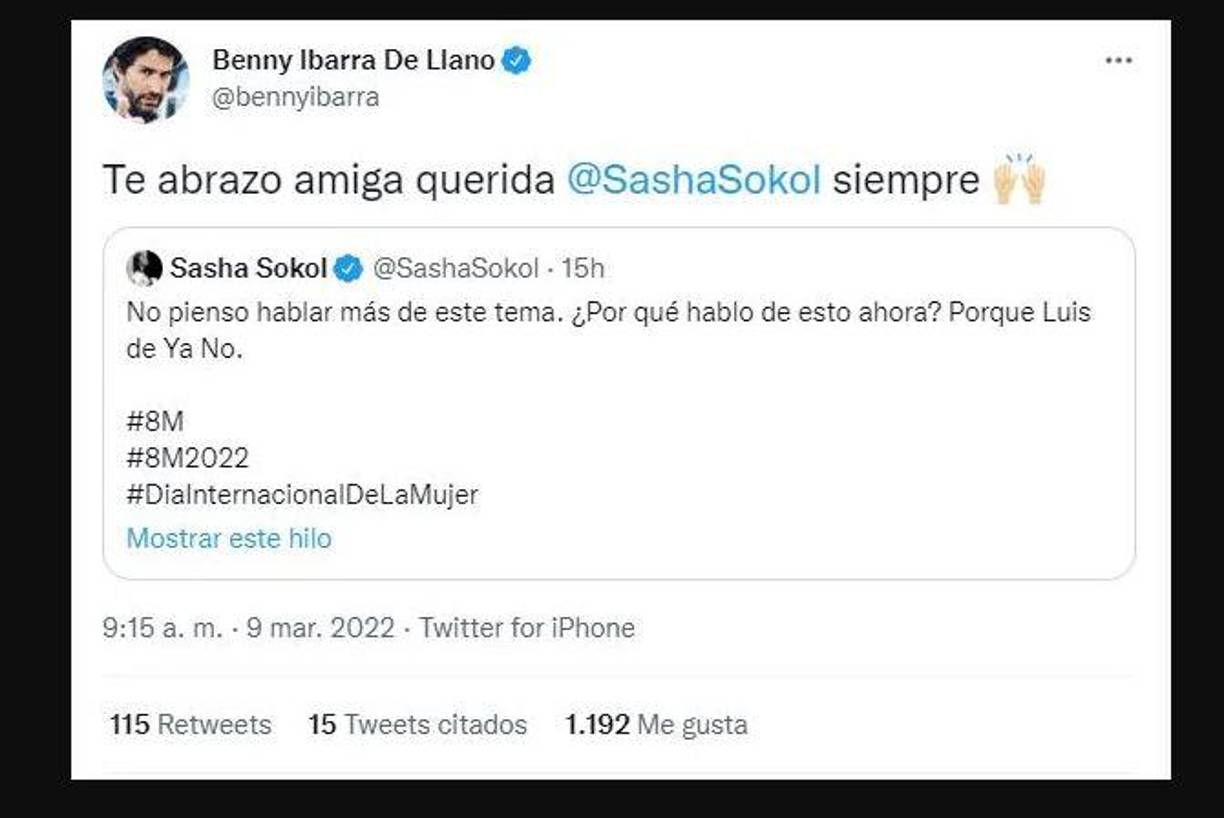Screen dimensions: 1224x818
Task: Click the #DiaInternacionalDeLaMujer hashtag
Action: [x=302, y=494]
